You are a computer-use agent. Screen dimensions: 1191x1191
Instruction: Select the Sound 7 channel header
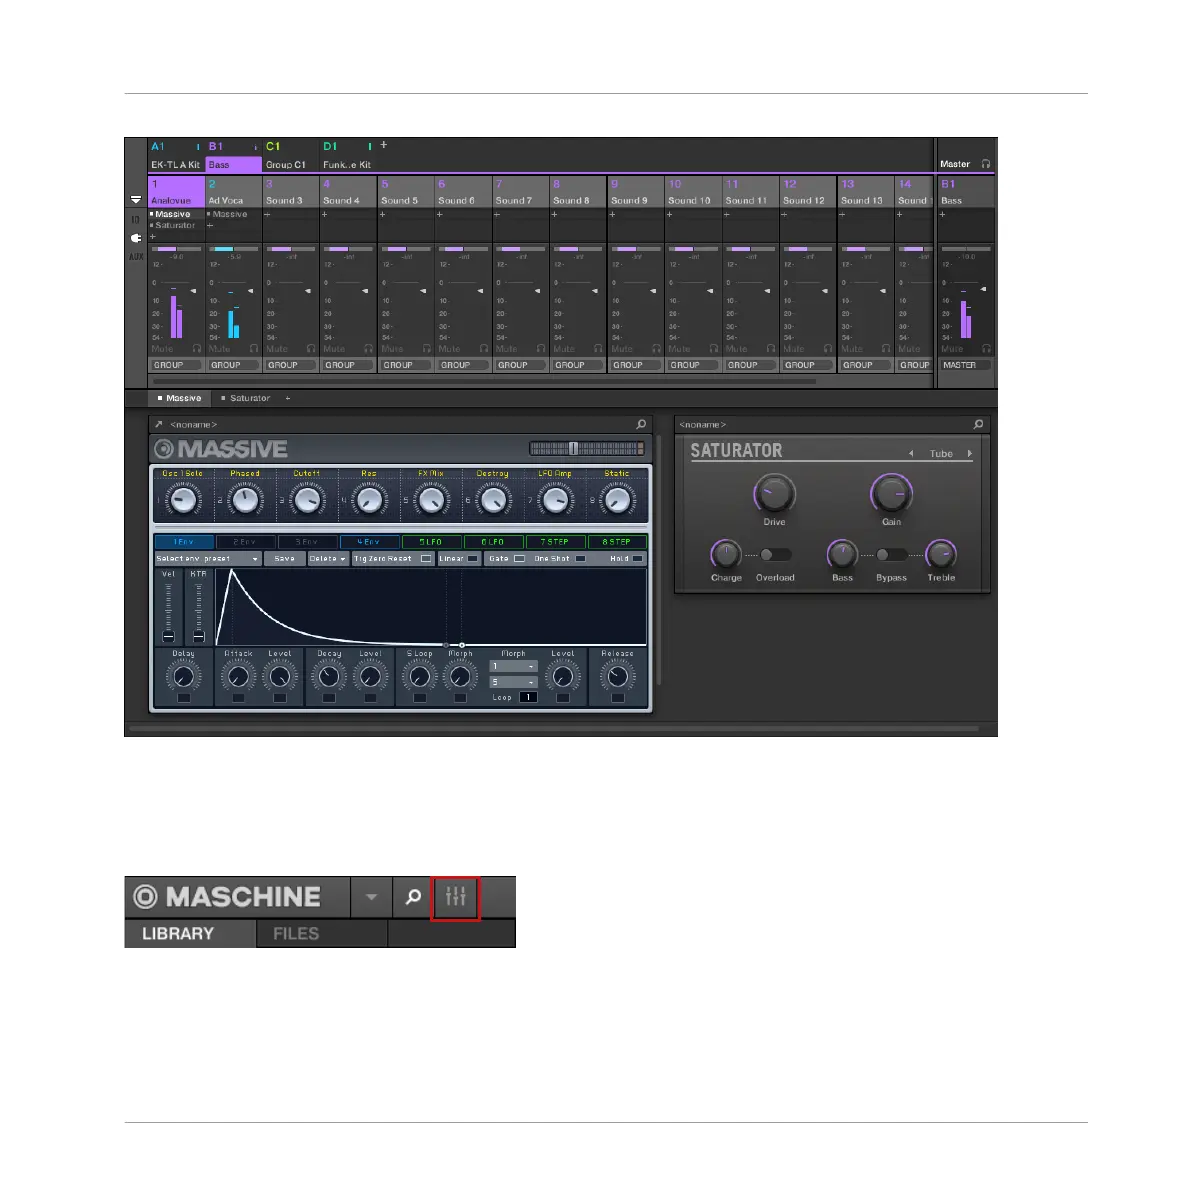point(520,191)
